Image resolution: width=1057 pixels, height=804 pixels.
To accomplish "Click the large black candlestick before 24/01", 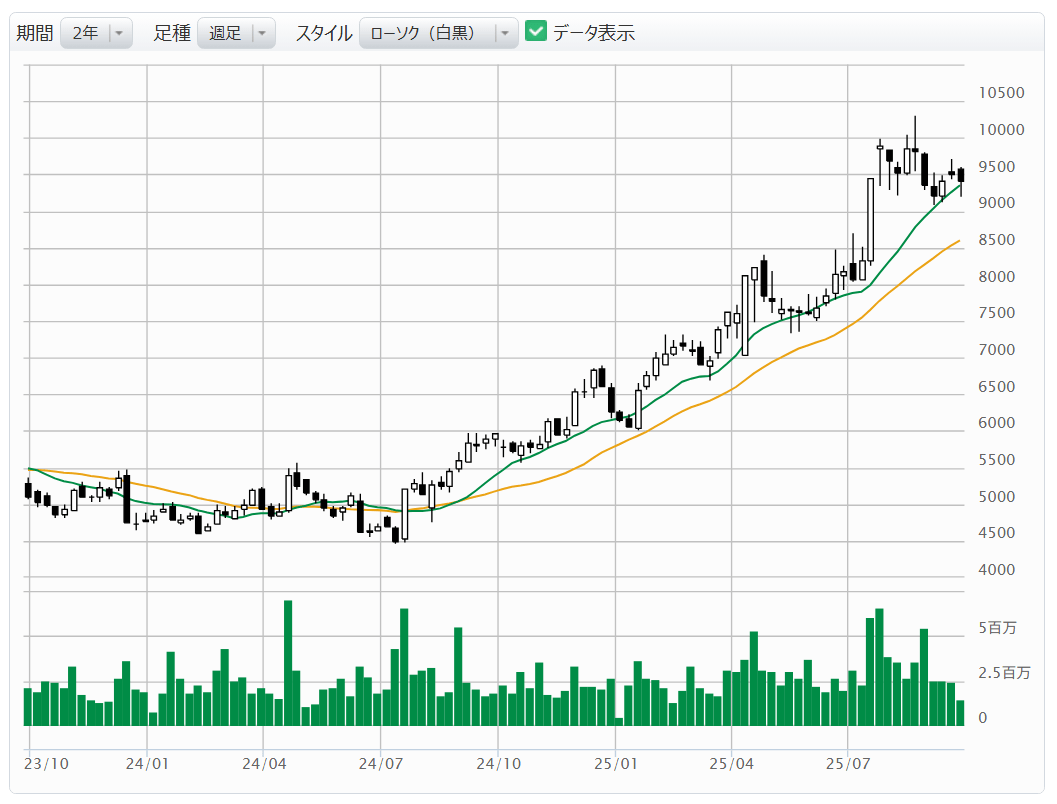I will (x=127, y=499).
